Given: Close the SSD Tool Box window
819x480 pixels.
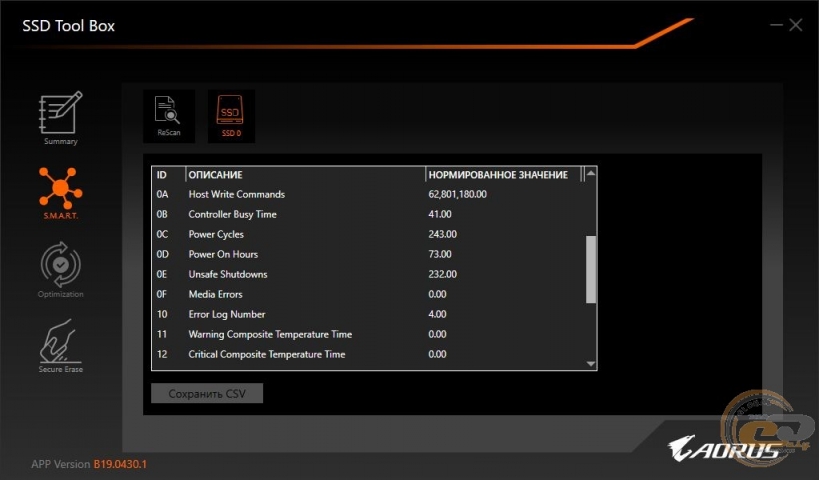Looking at the screenshot, I should [x=795, y=25].
